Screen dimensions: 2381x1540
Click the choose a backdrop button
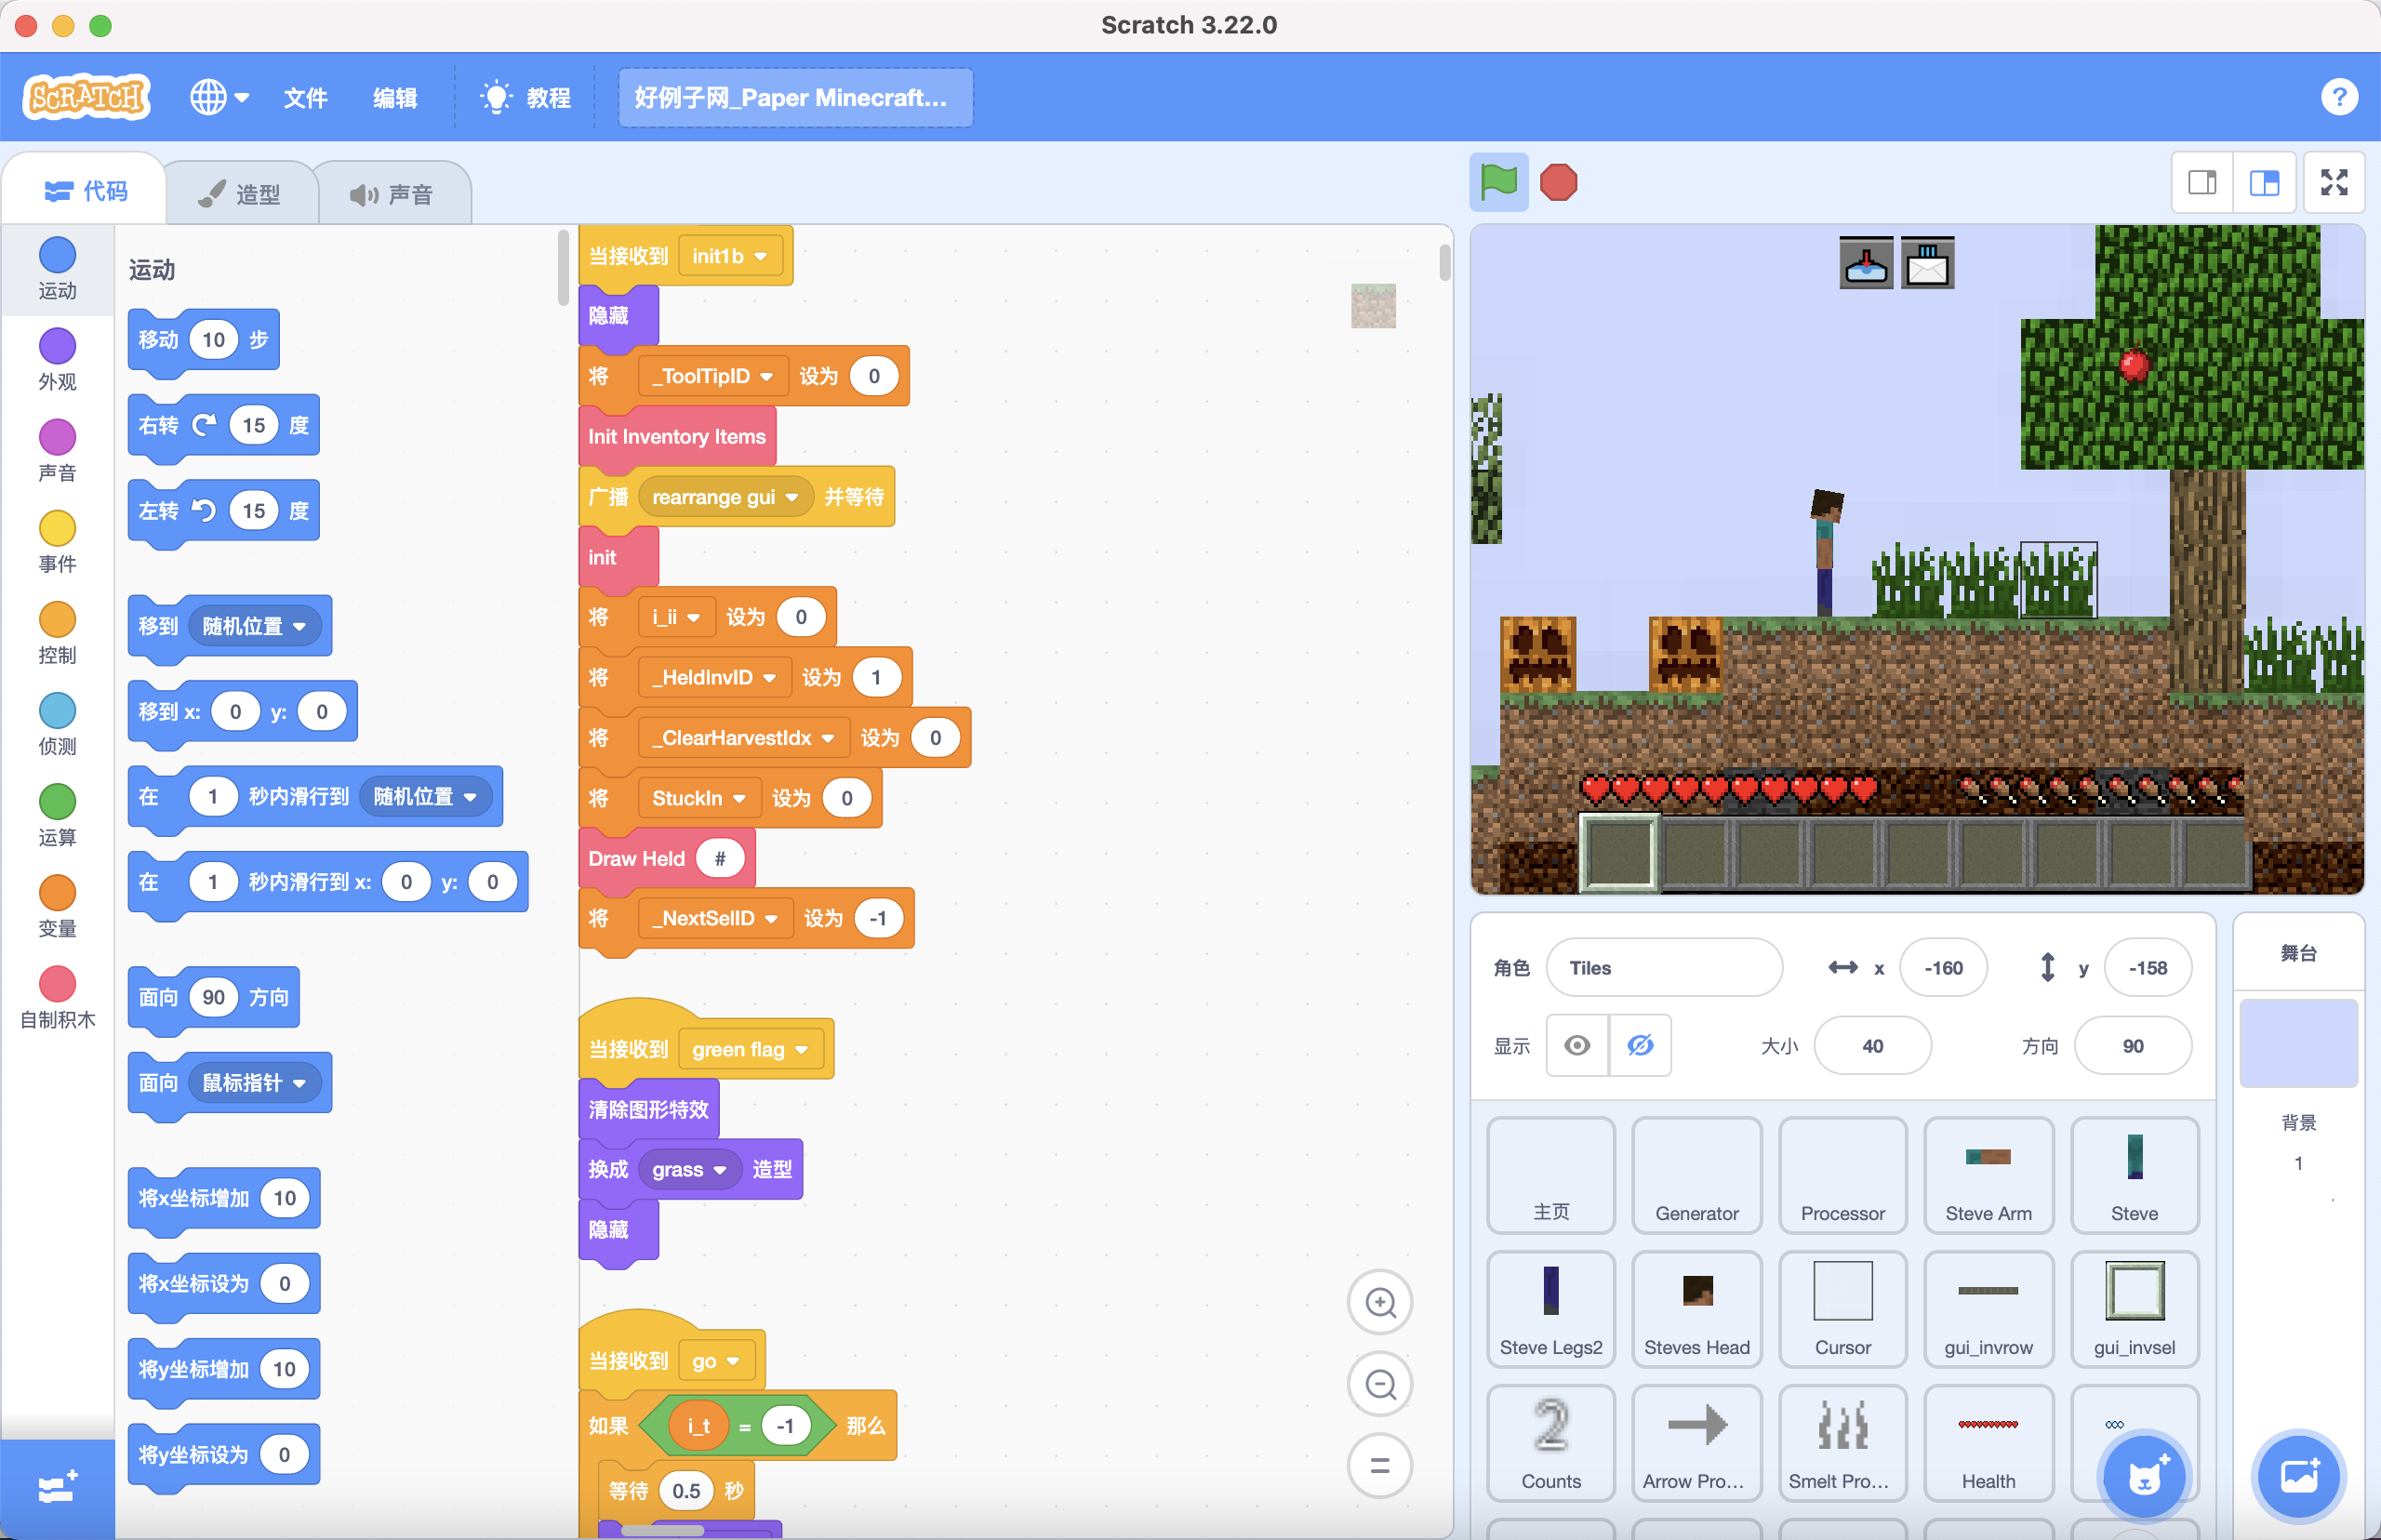(2298, 1475)
